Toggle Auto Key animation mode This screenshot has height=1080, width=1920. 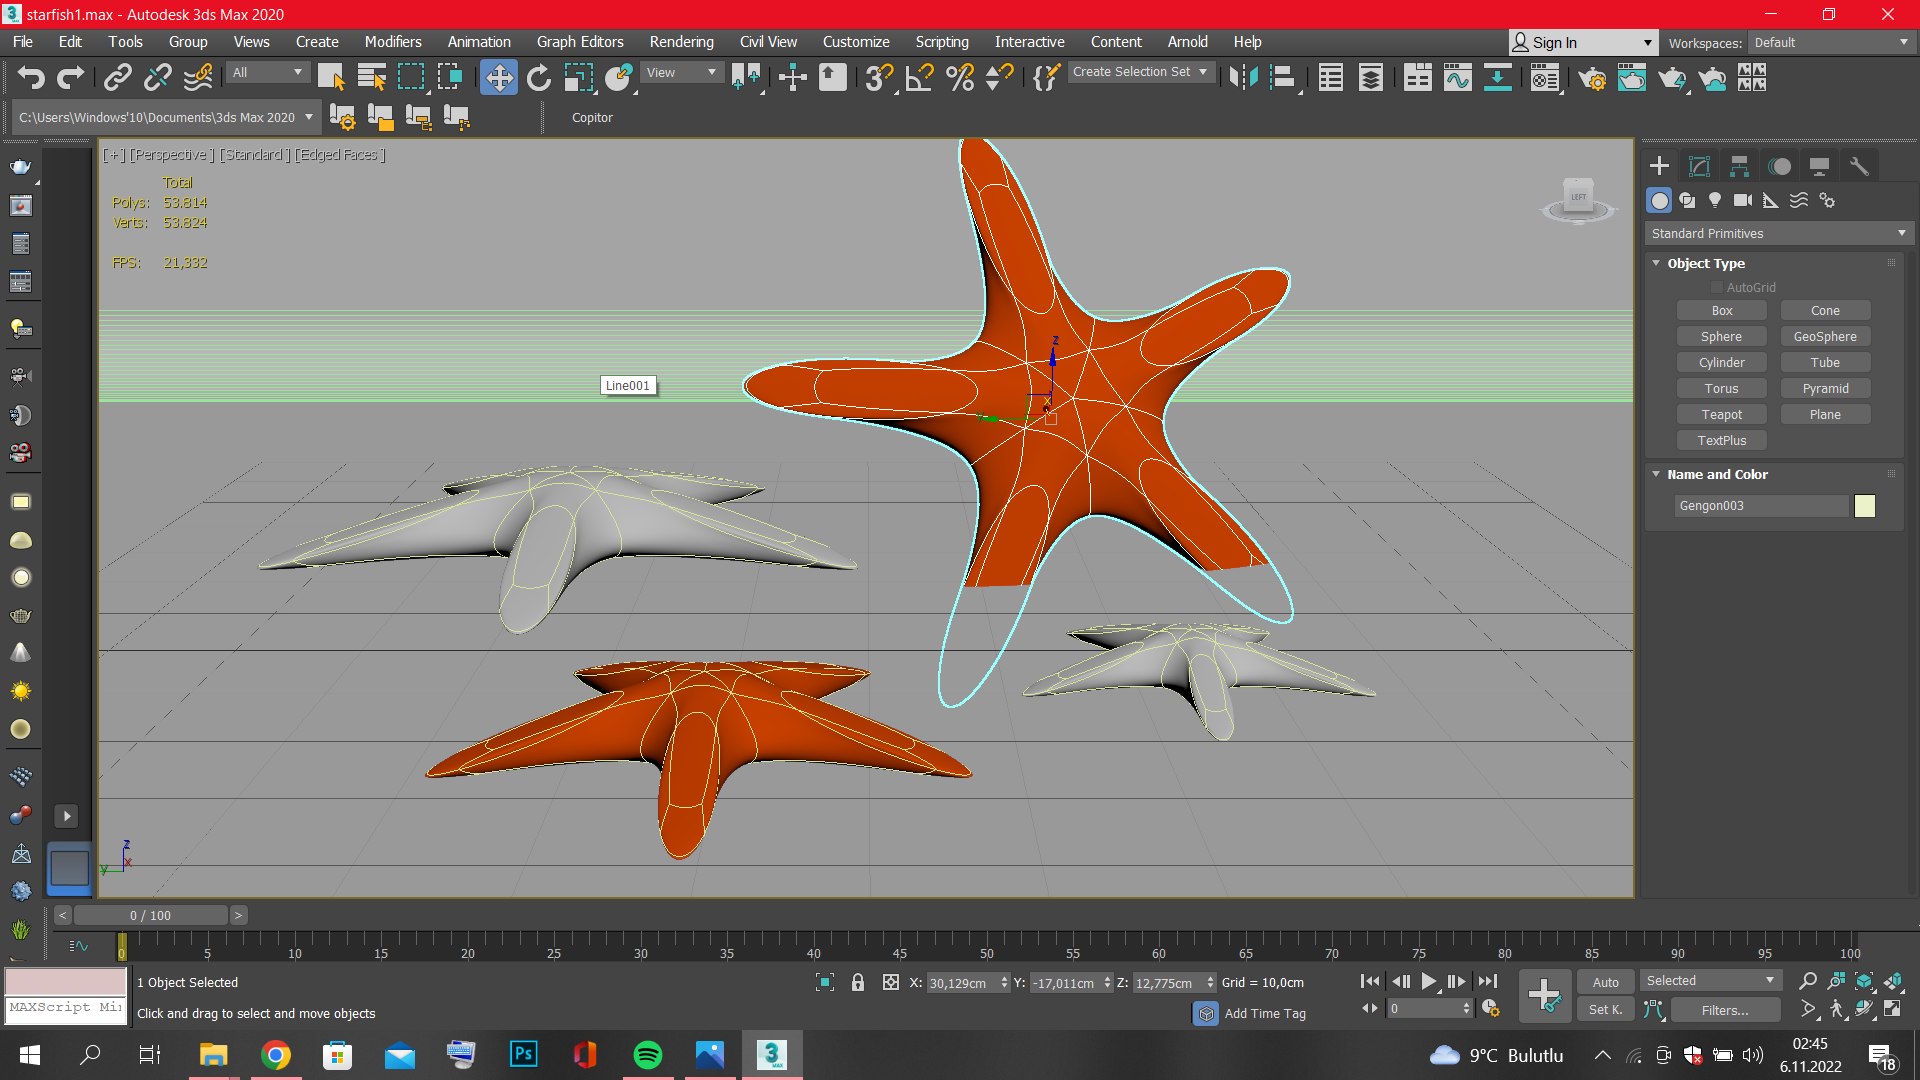point(1605,982)
